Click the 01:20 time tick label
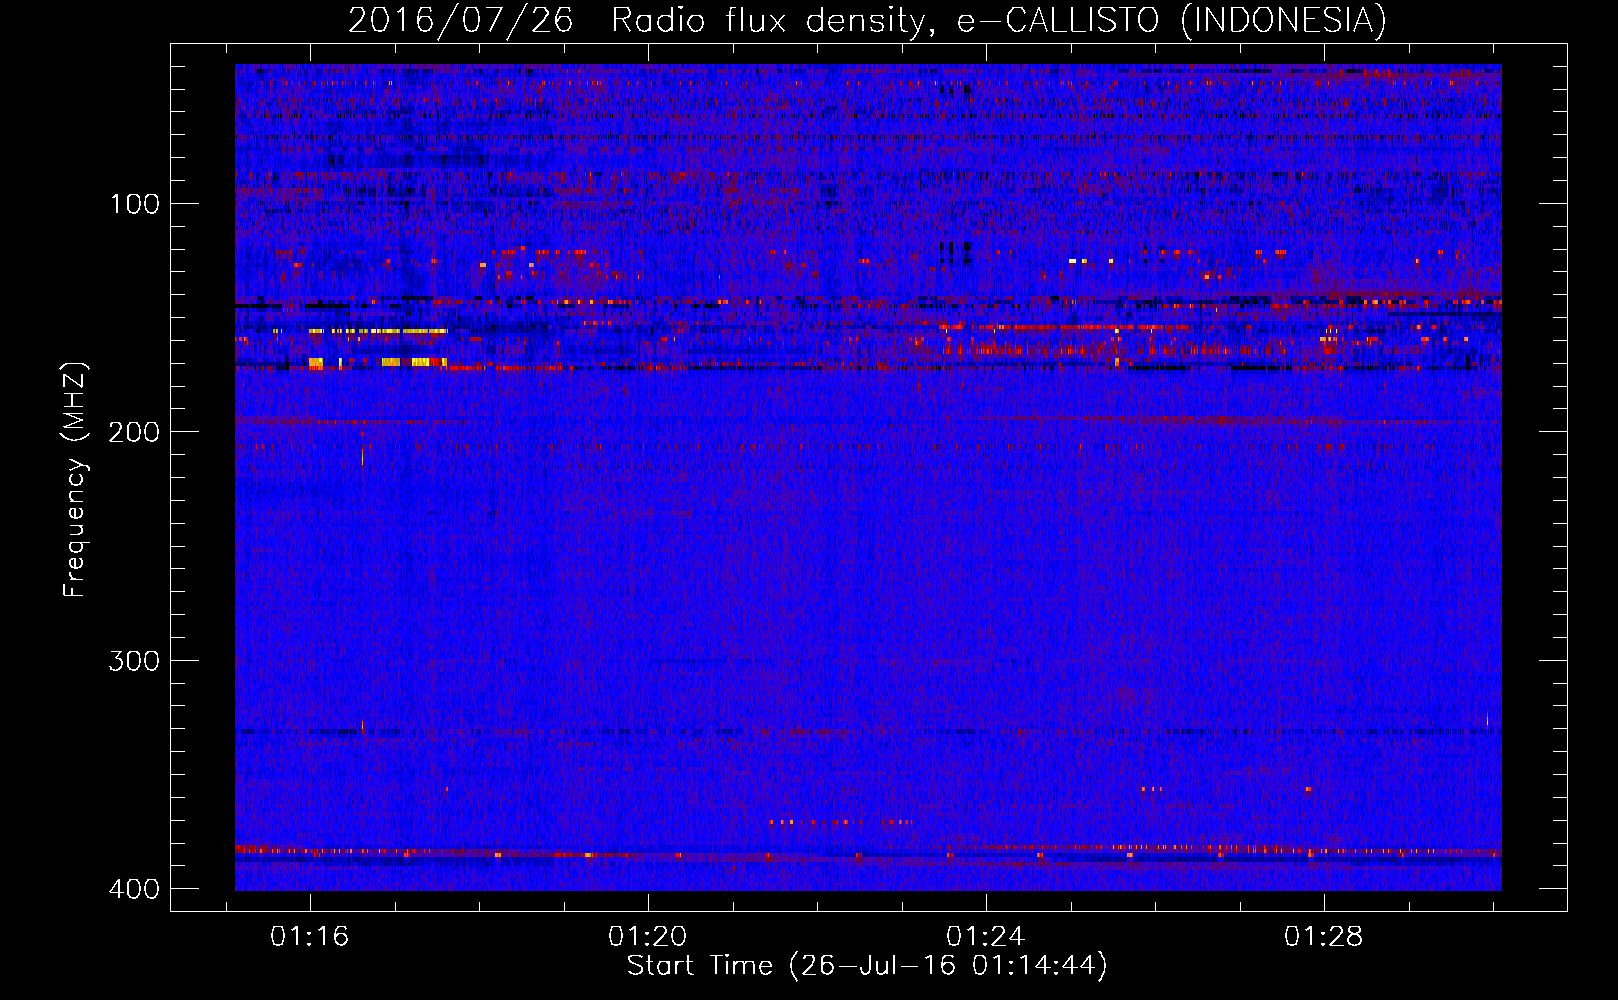Image resolution: width=1618 pixels, height=1000 pixels. (648, 936)
